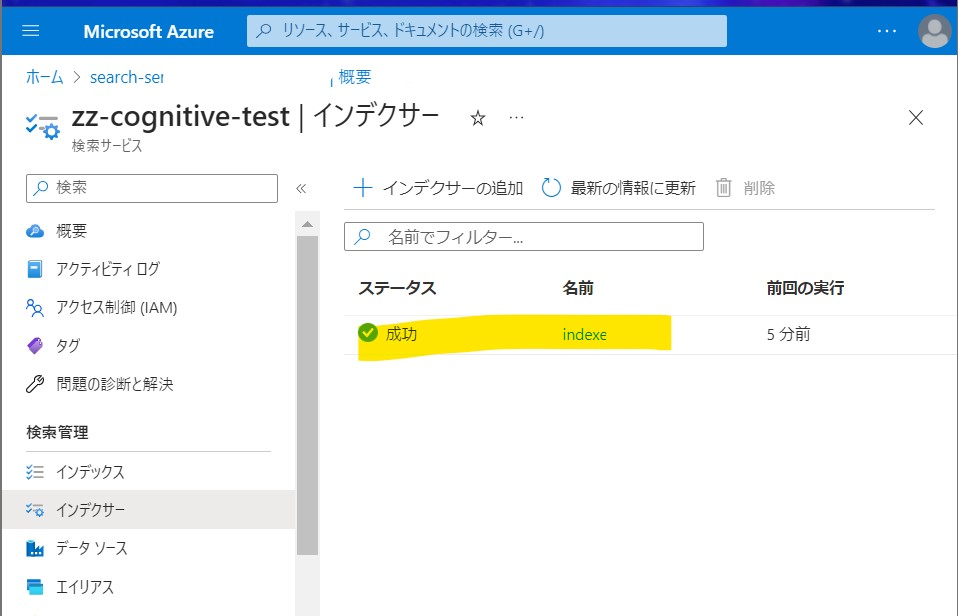Click the 概要 breadcrumb link

point(355,77)
